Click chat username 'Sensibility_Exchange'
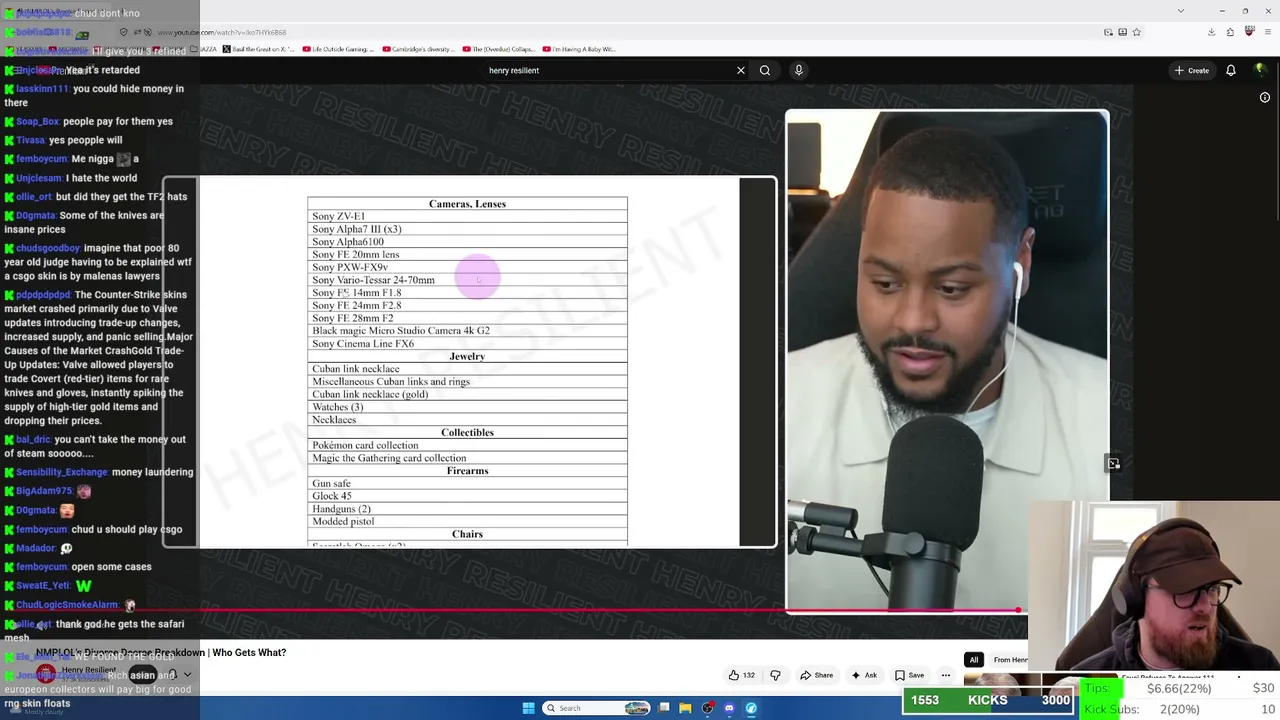This screenshot has height=720, width=1280. pos(62,472)
